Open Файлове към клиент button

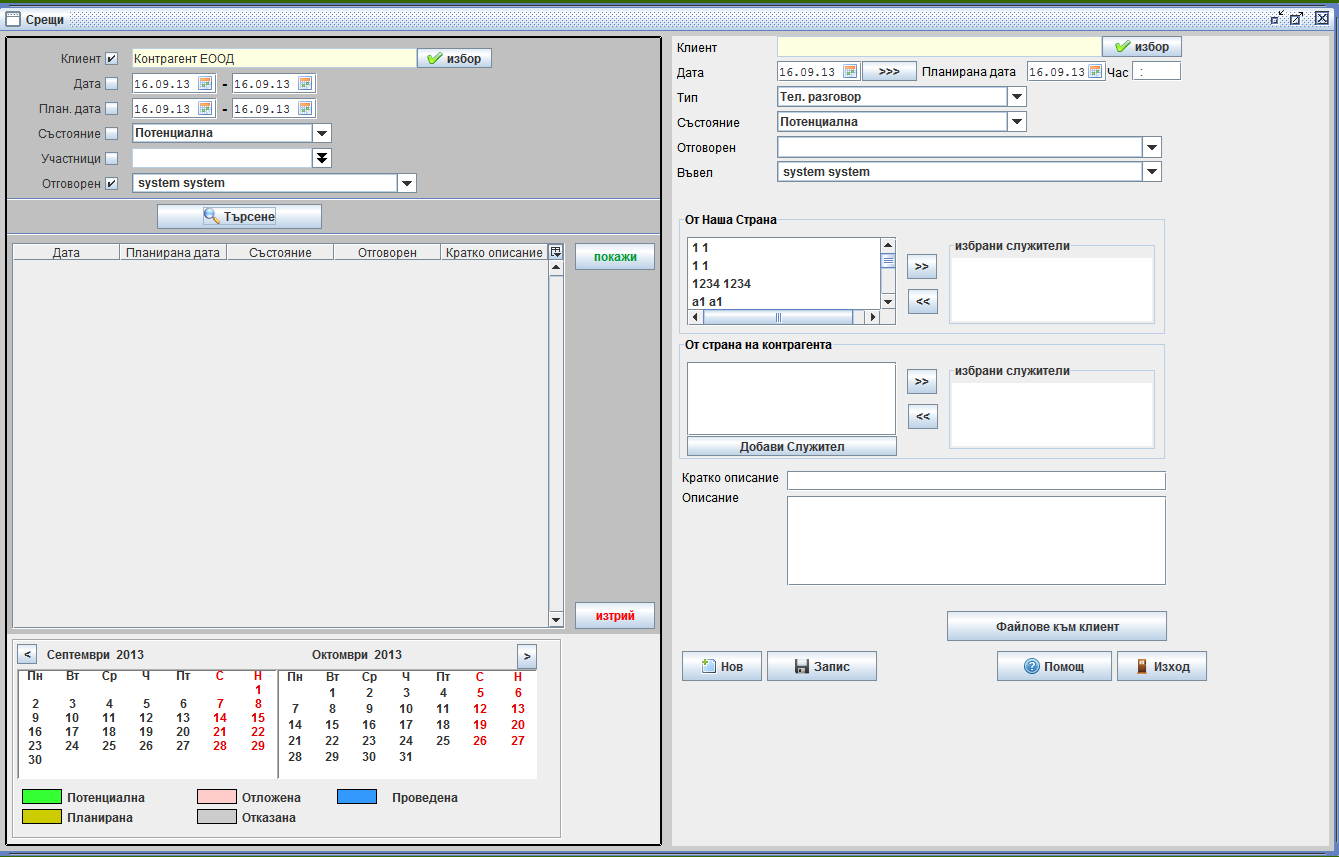tap(1057, 627)
